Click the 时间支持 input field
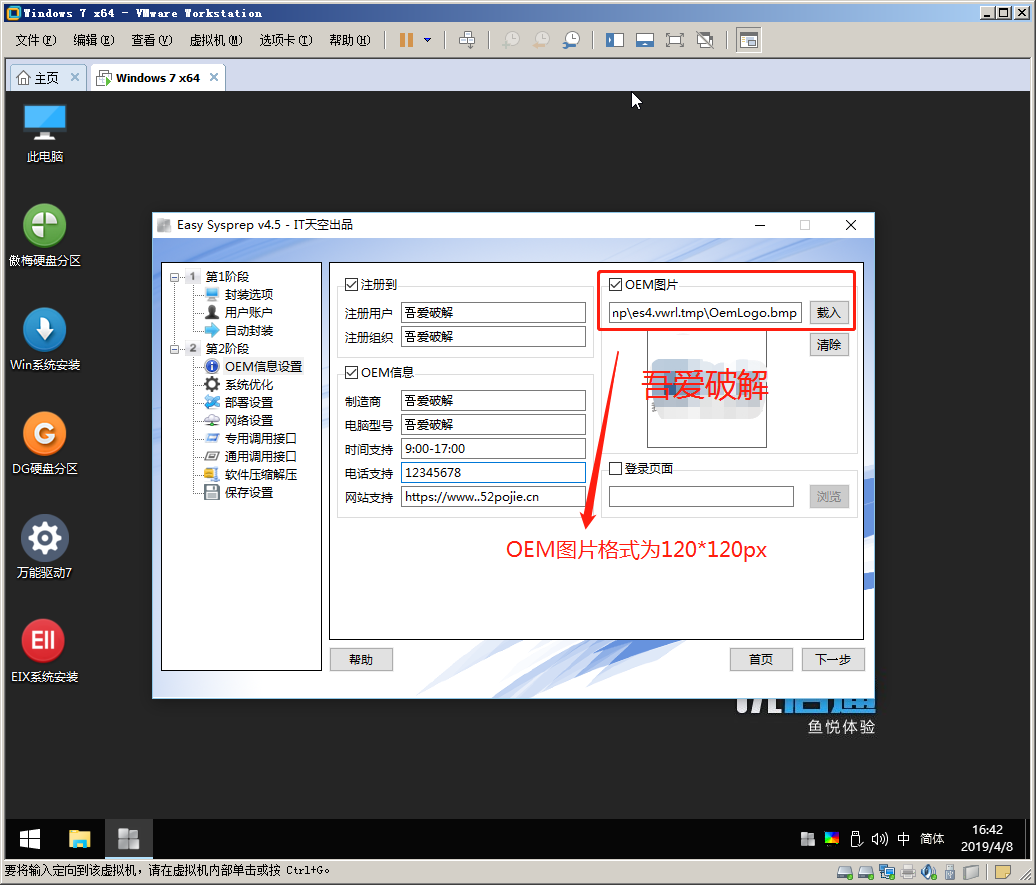This screenshot has width=1036, height=885. click(x=494, y=449)
